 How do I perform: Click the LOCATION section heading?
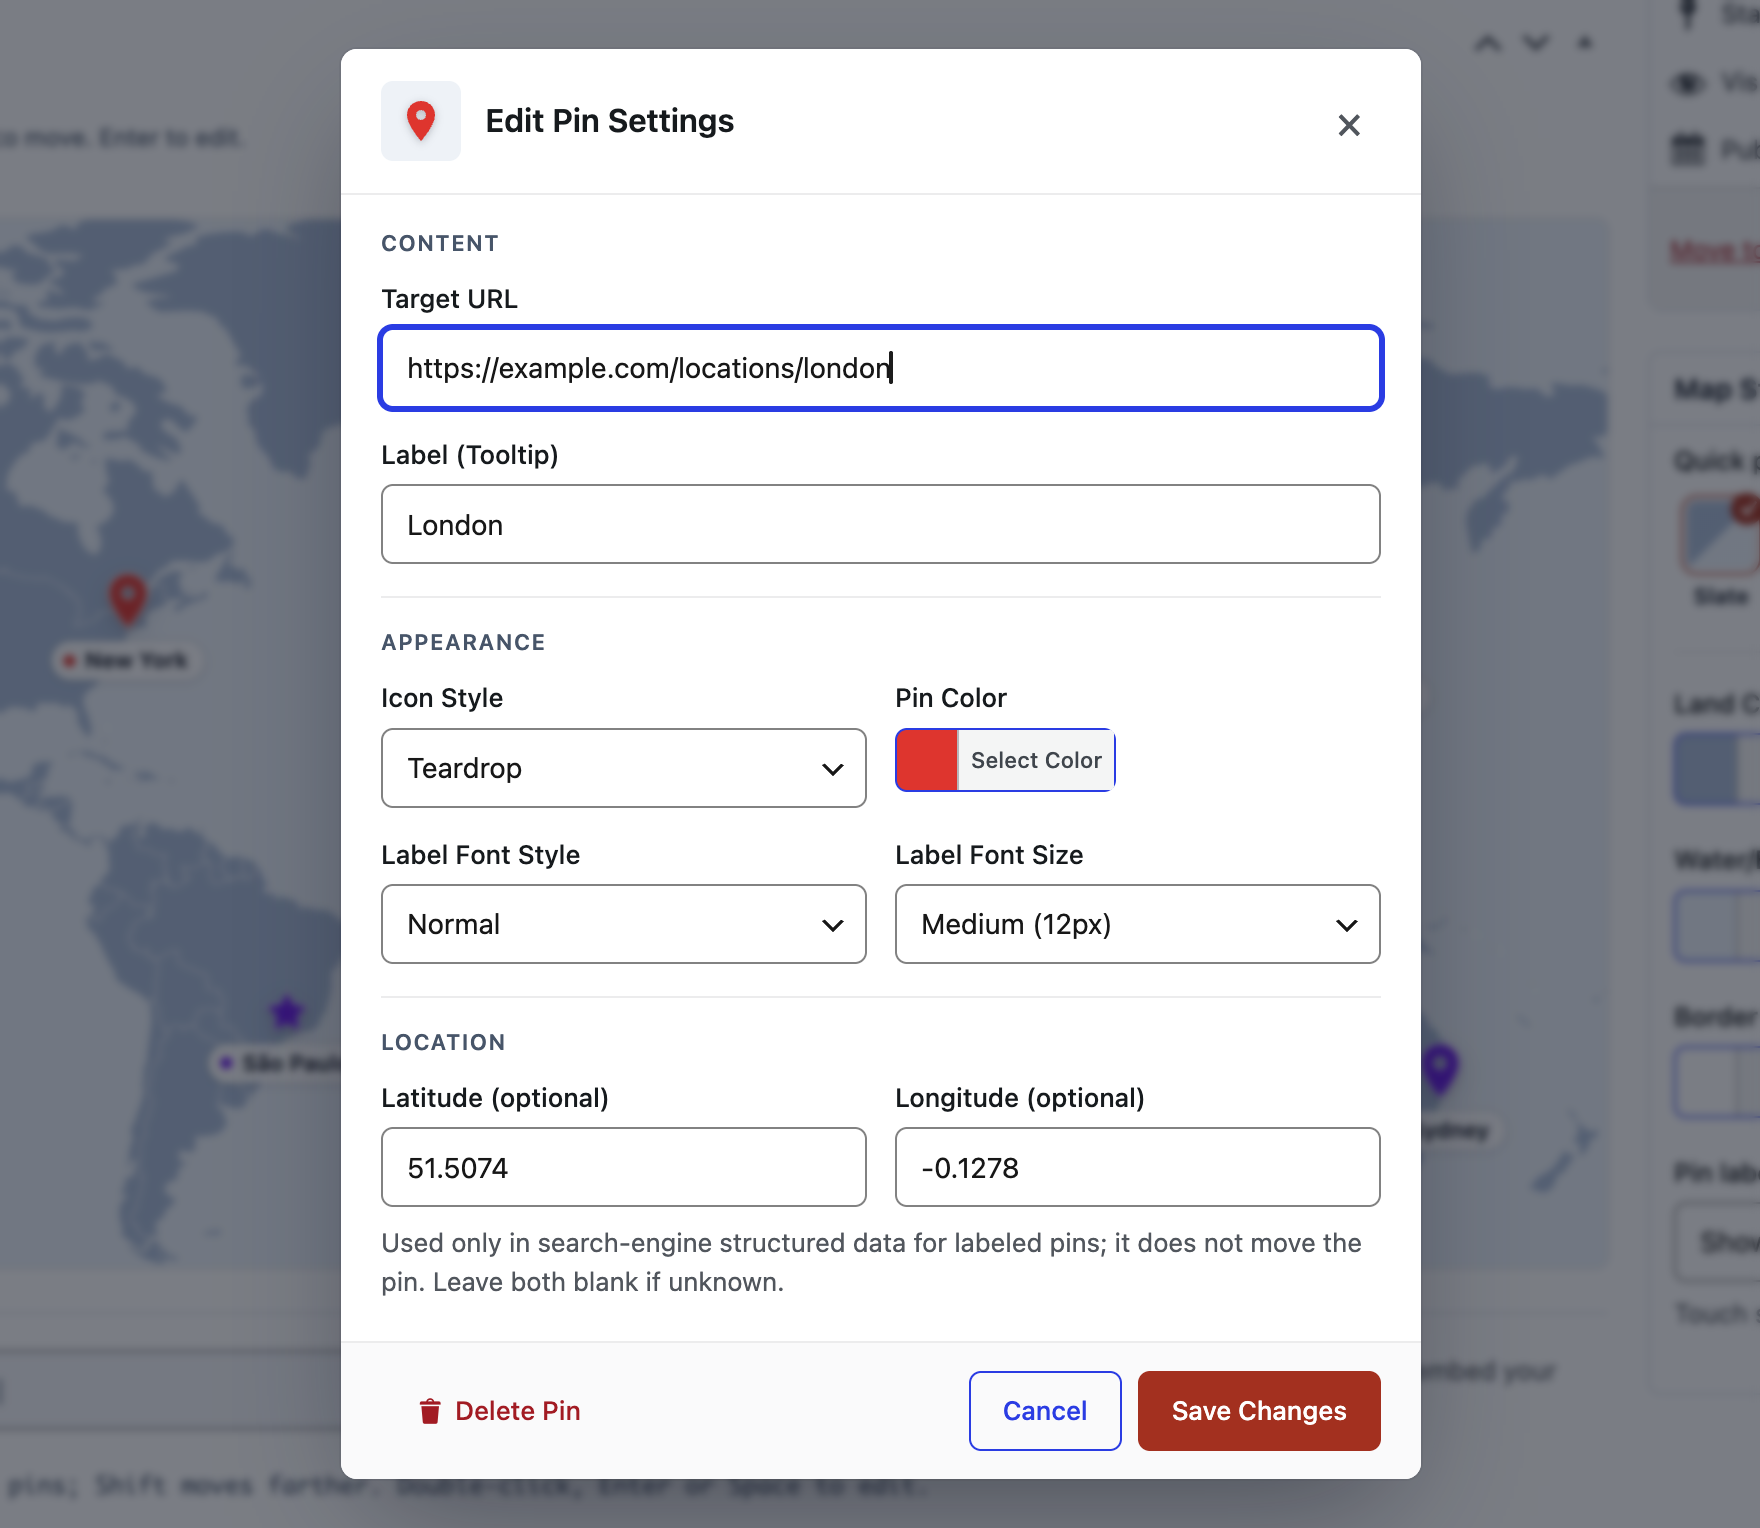443,1042
